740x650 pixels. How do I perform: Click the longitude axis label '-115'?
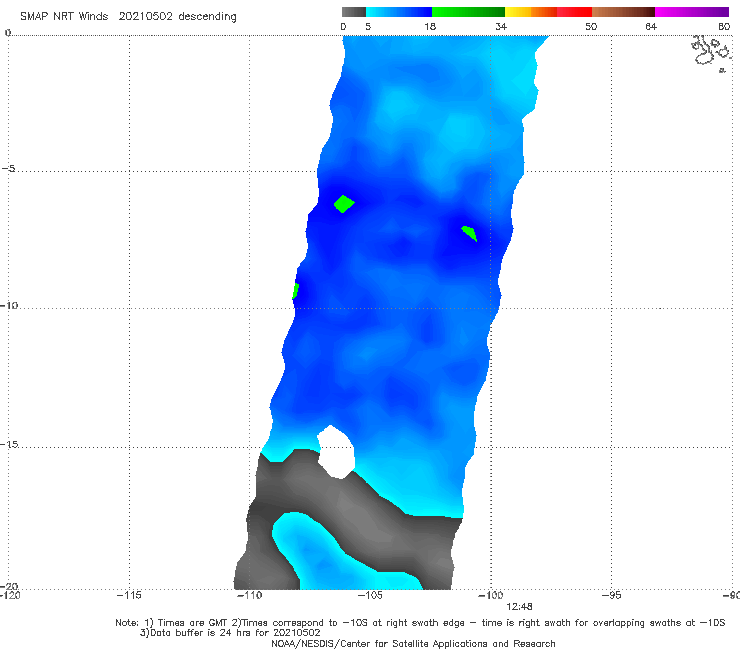click(x=129, y=595)
